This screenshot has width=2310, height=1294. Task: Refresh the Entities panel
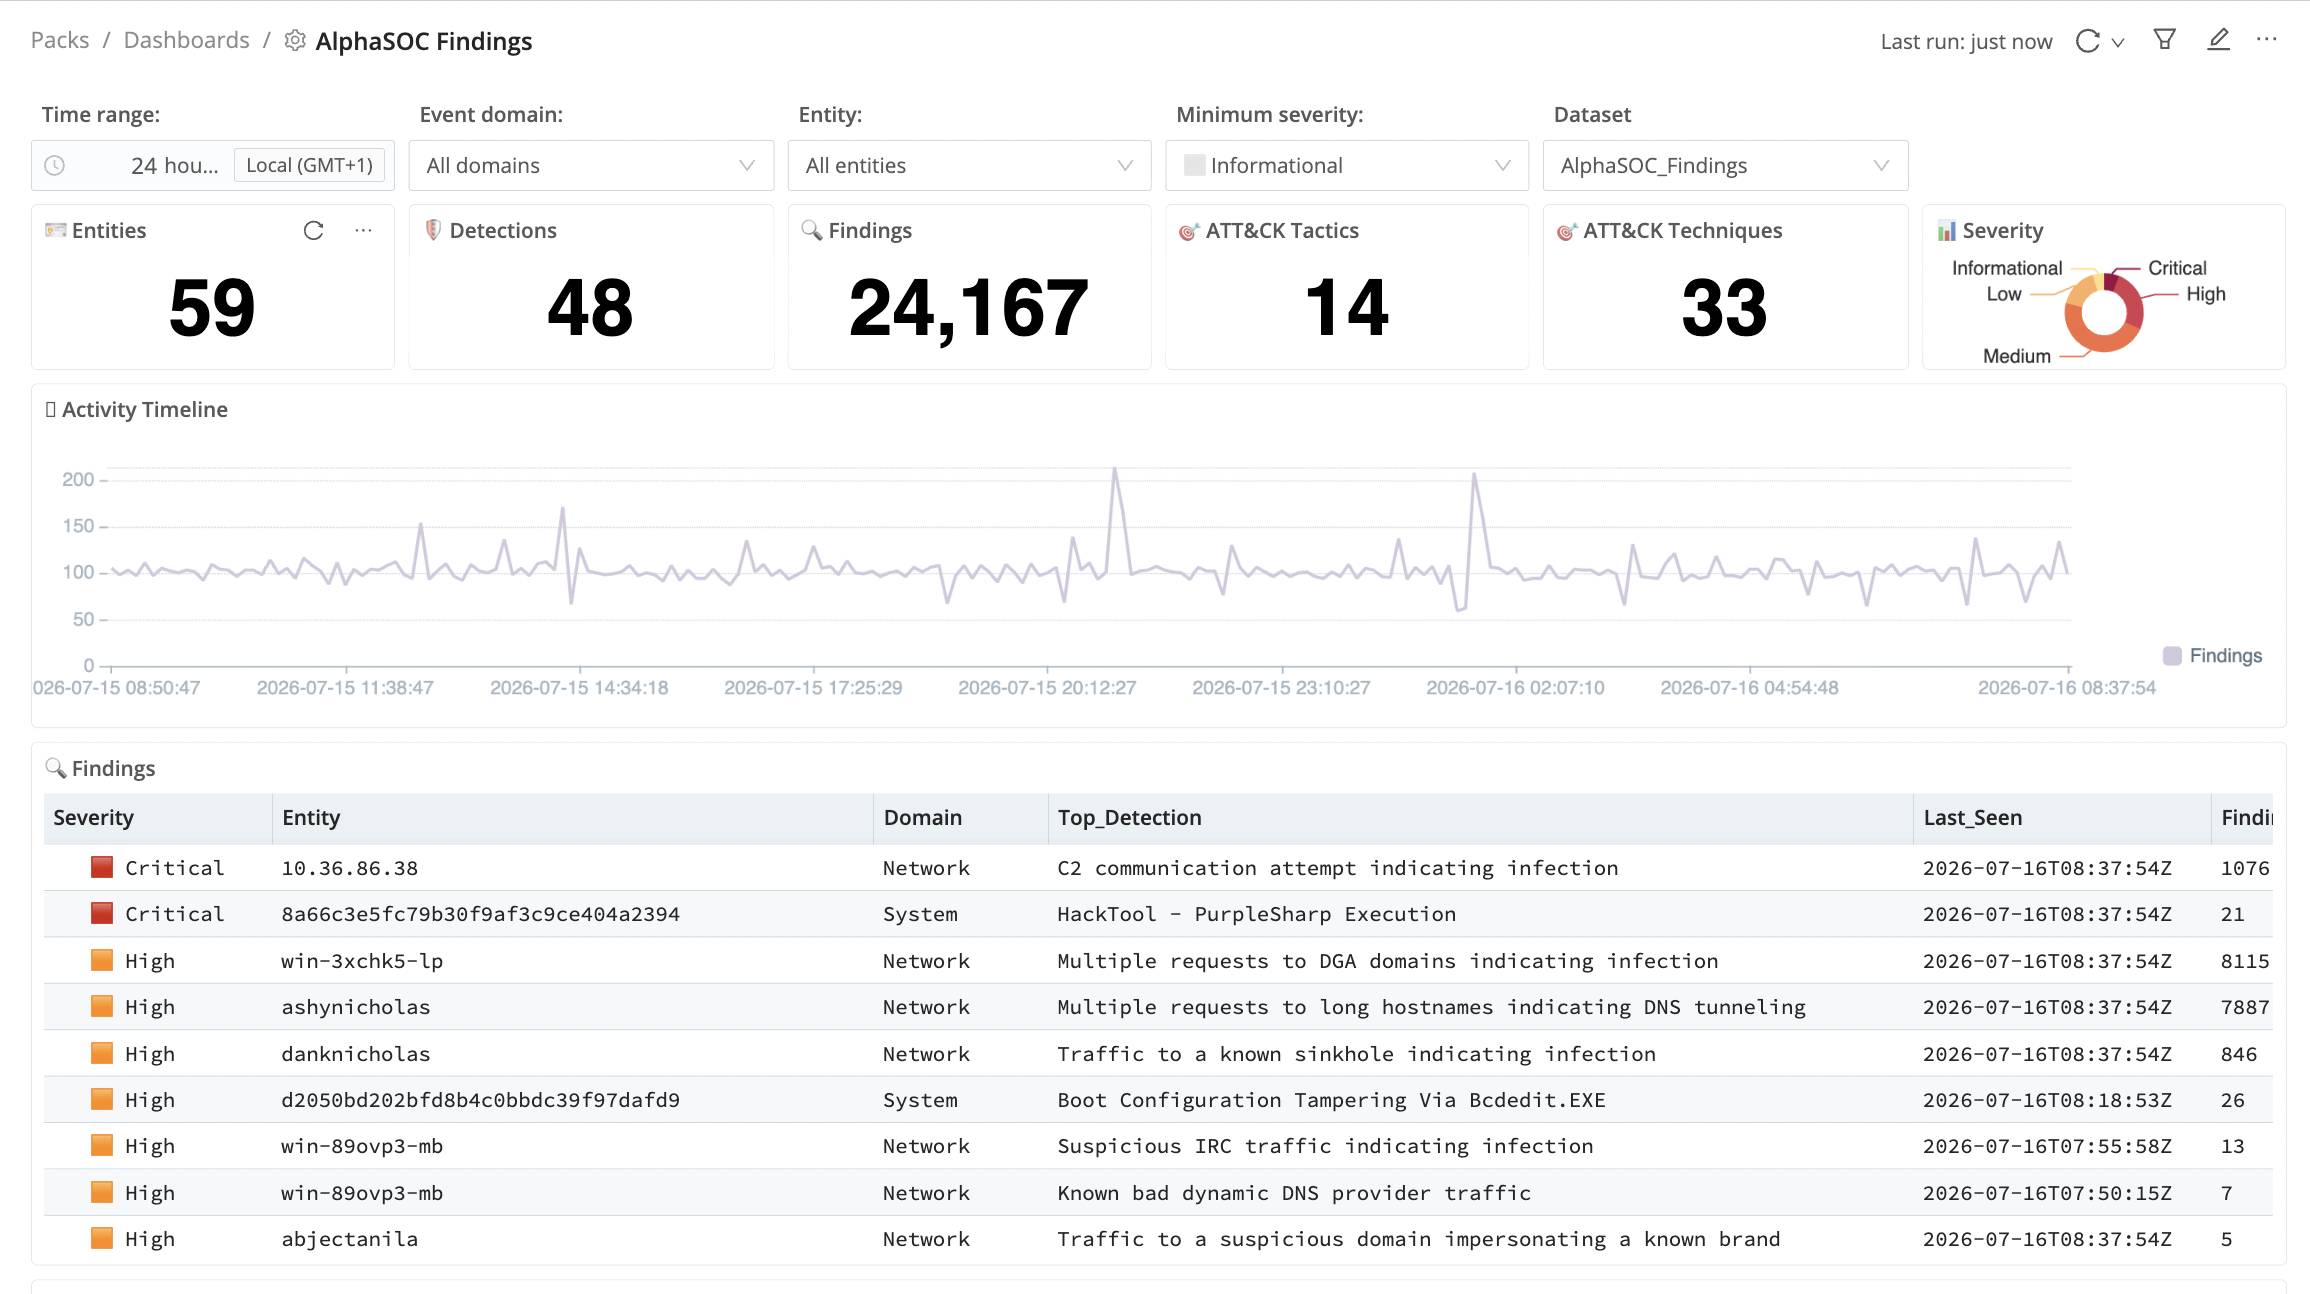click(313, 231)
